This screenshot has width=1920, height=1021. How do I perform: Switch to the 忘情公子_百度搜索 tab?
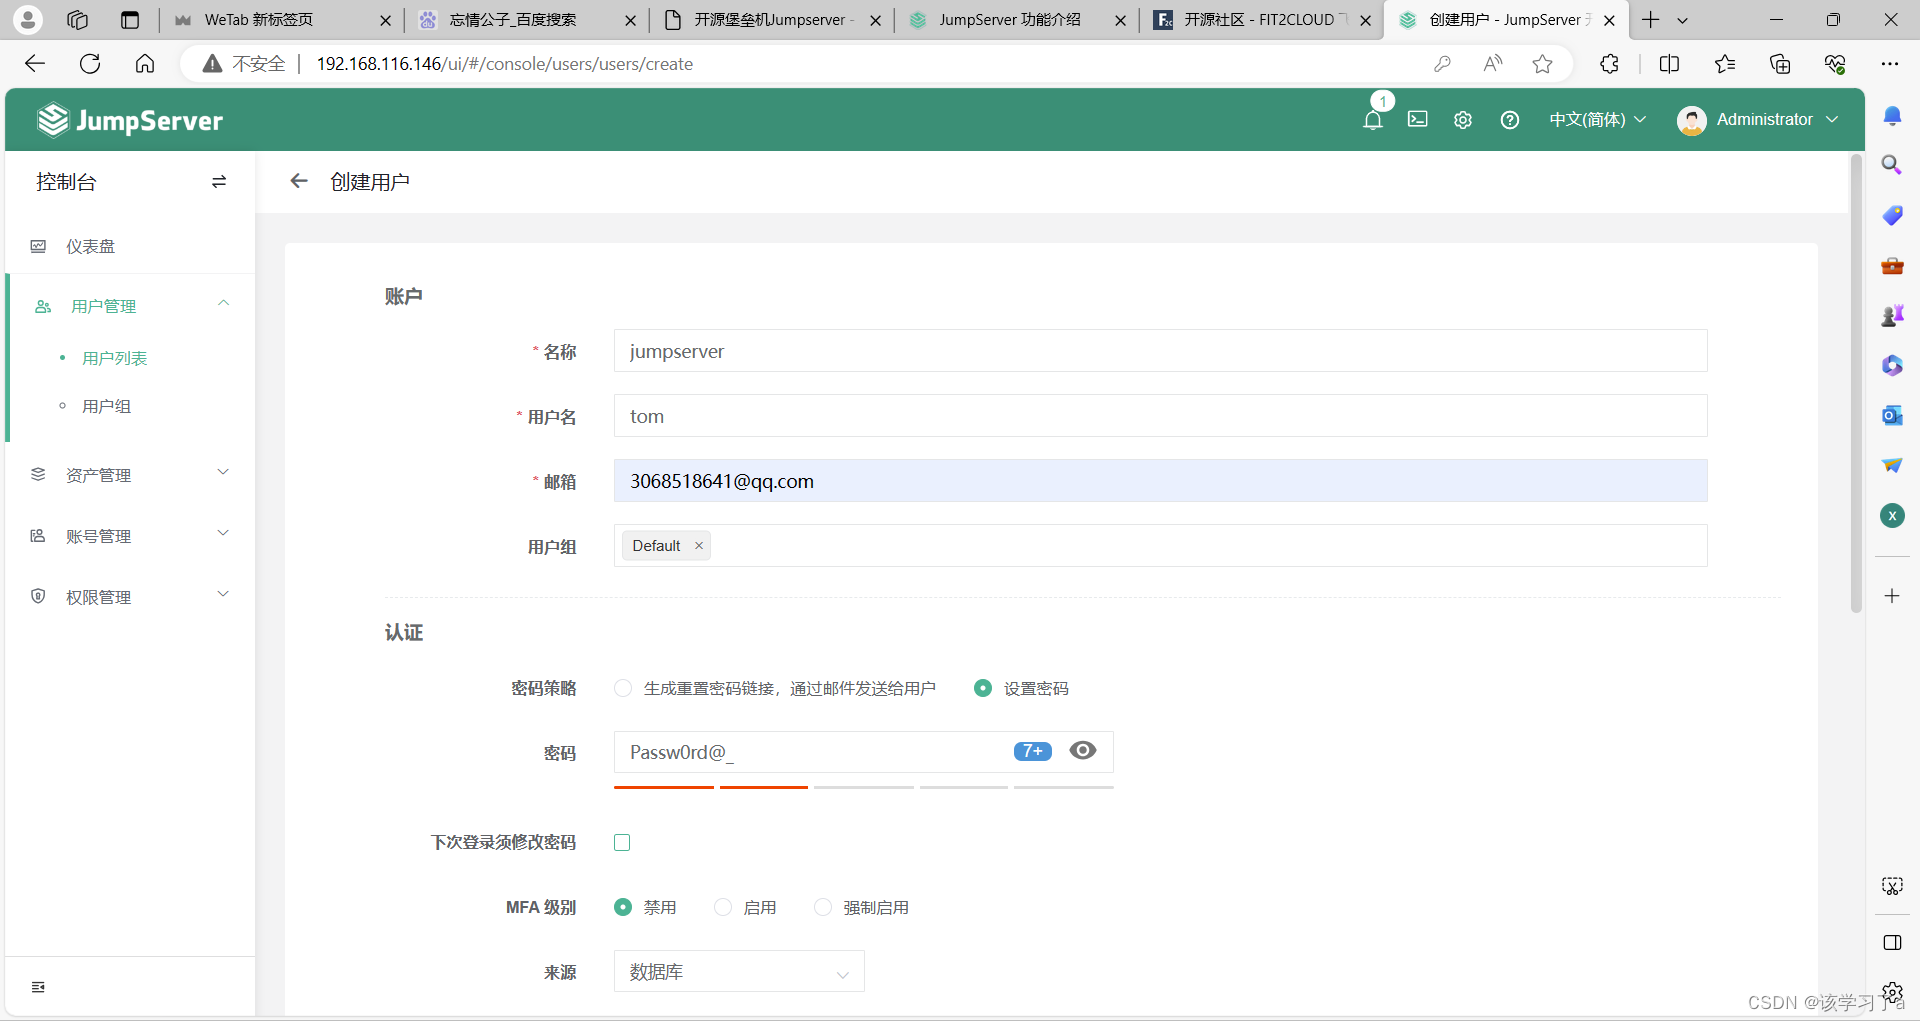click(527, 20)
